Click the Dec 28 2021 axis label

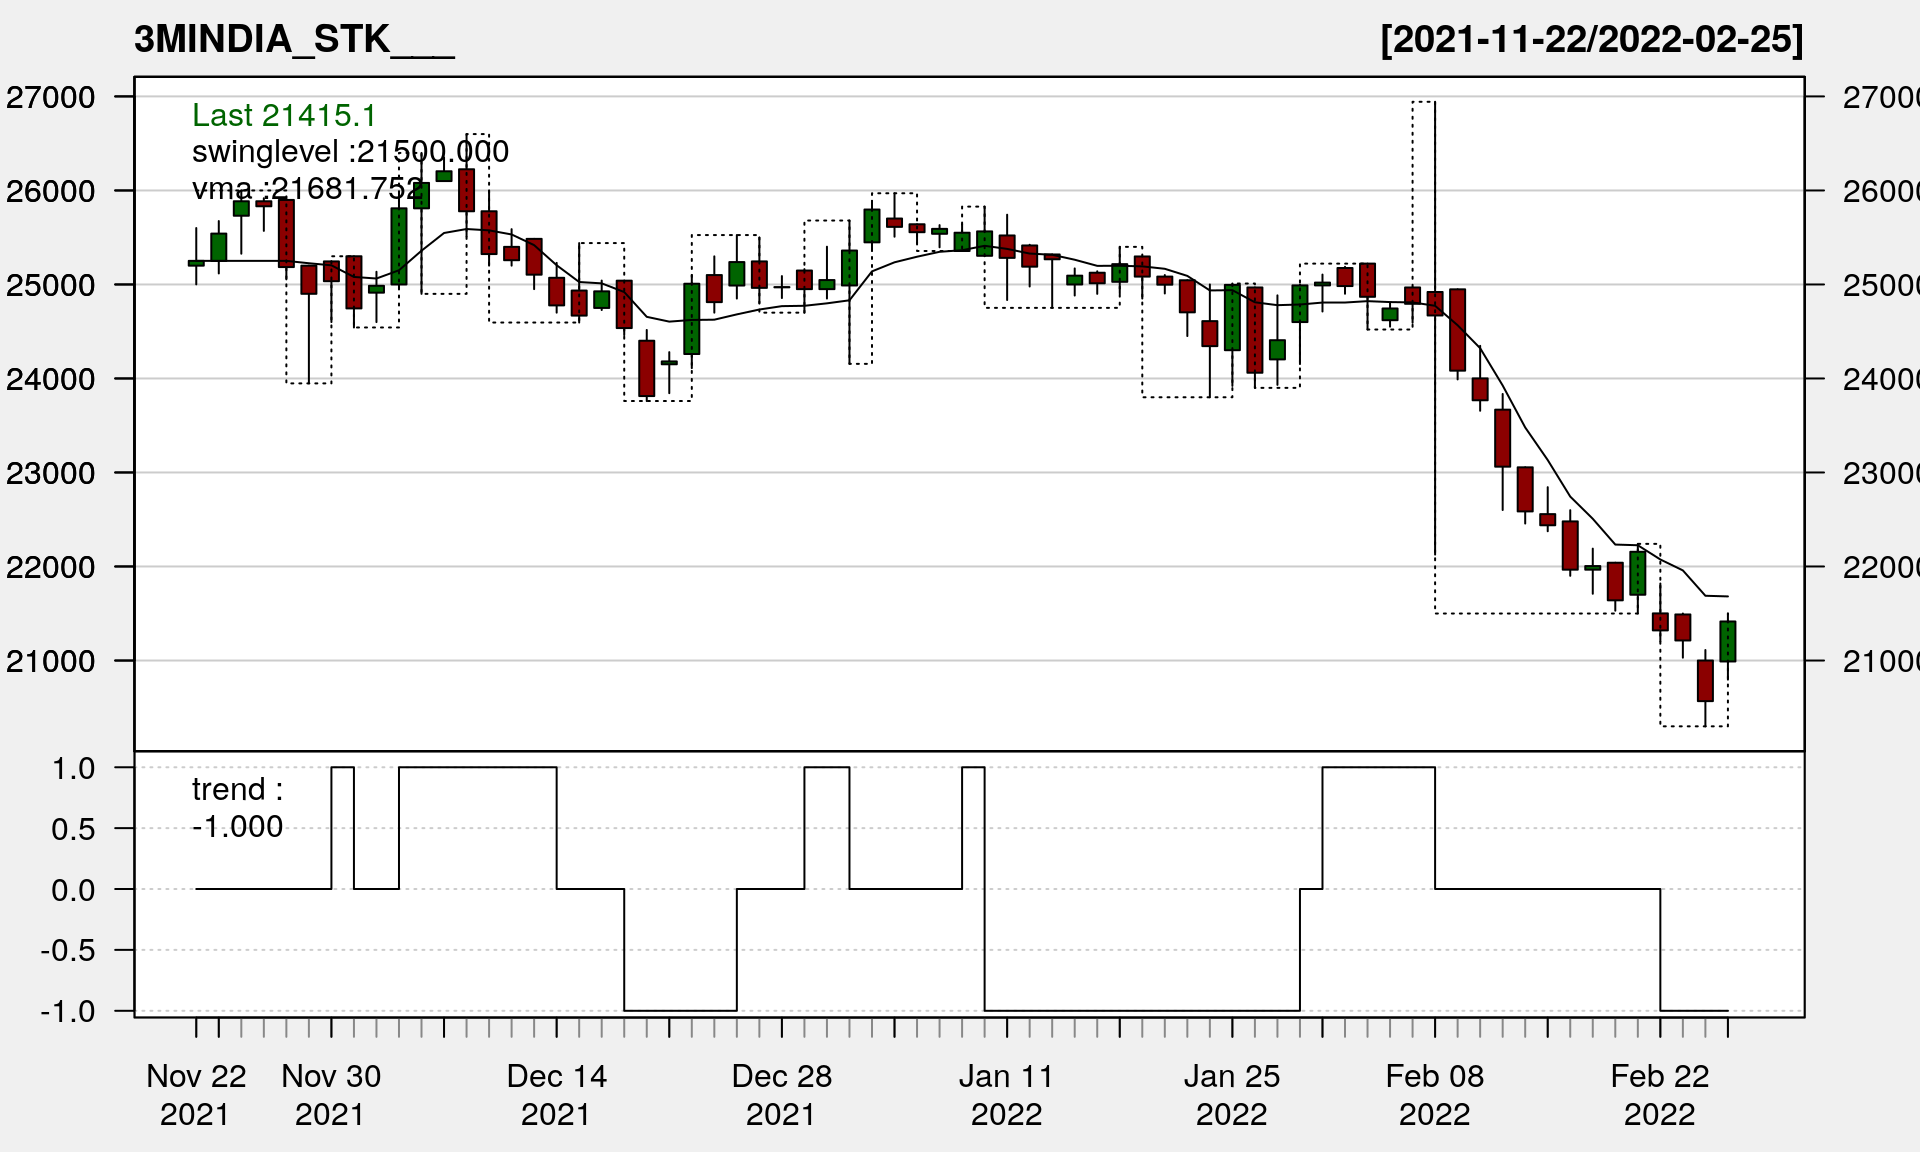click(781, 1094)
